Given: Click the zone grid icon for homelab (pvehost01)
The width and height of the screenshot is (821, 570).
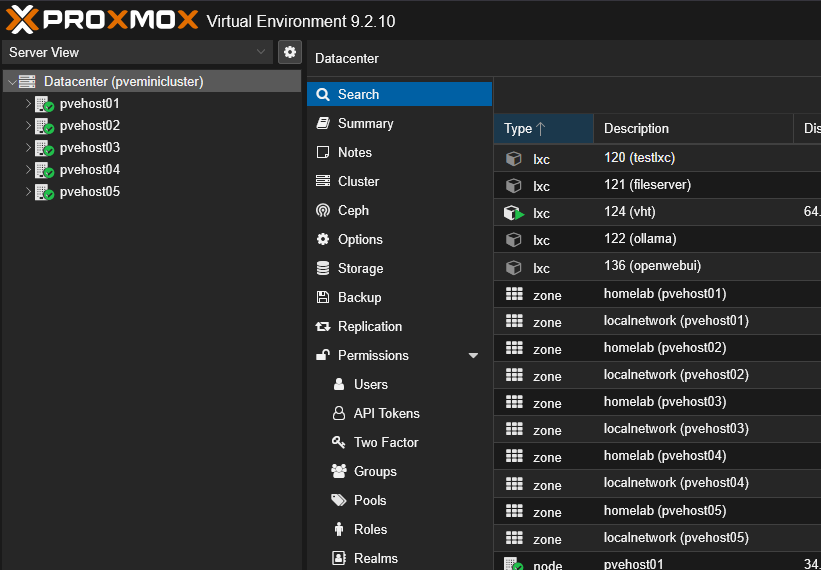Looking at the screenshot, I should pyautogui.click(x=514, y=294).
